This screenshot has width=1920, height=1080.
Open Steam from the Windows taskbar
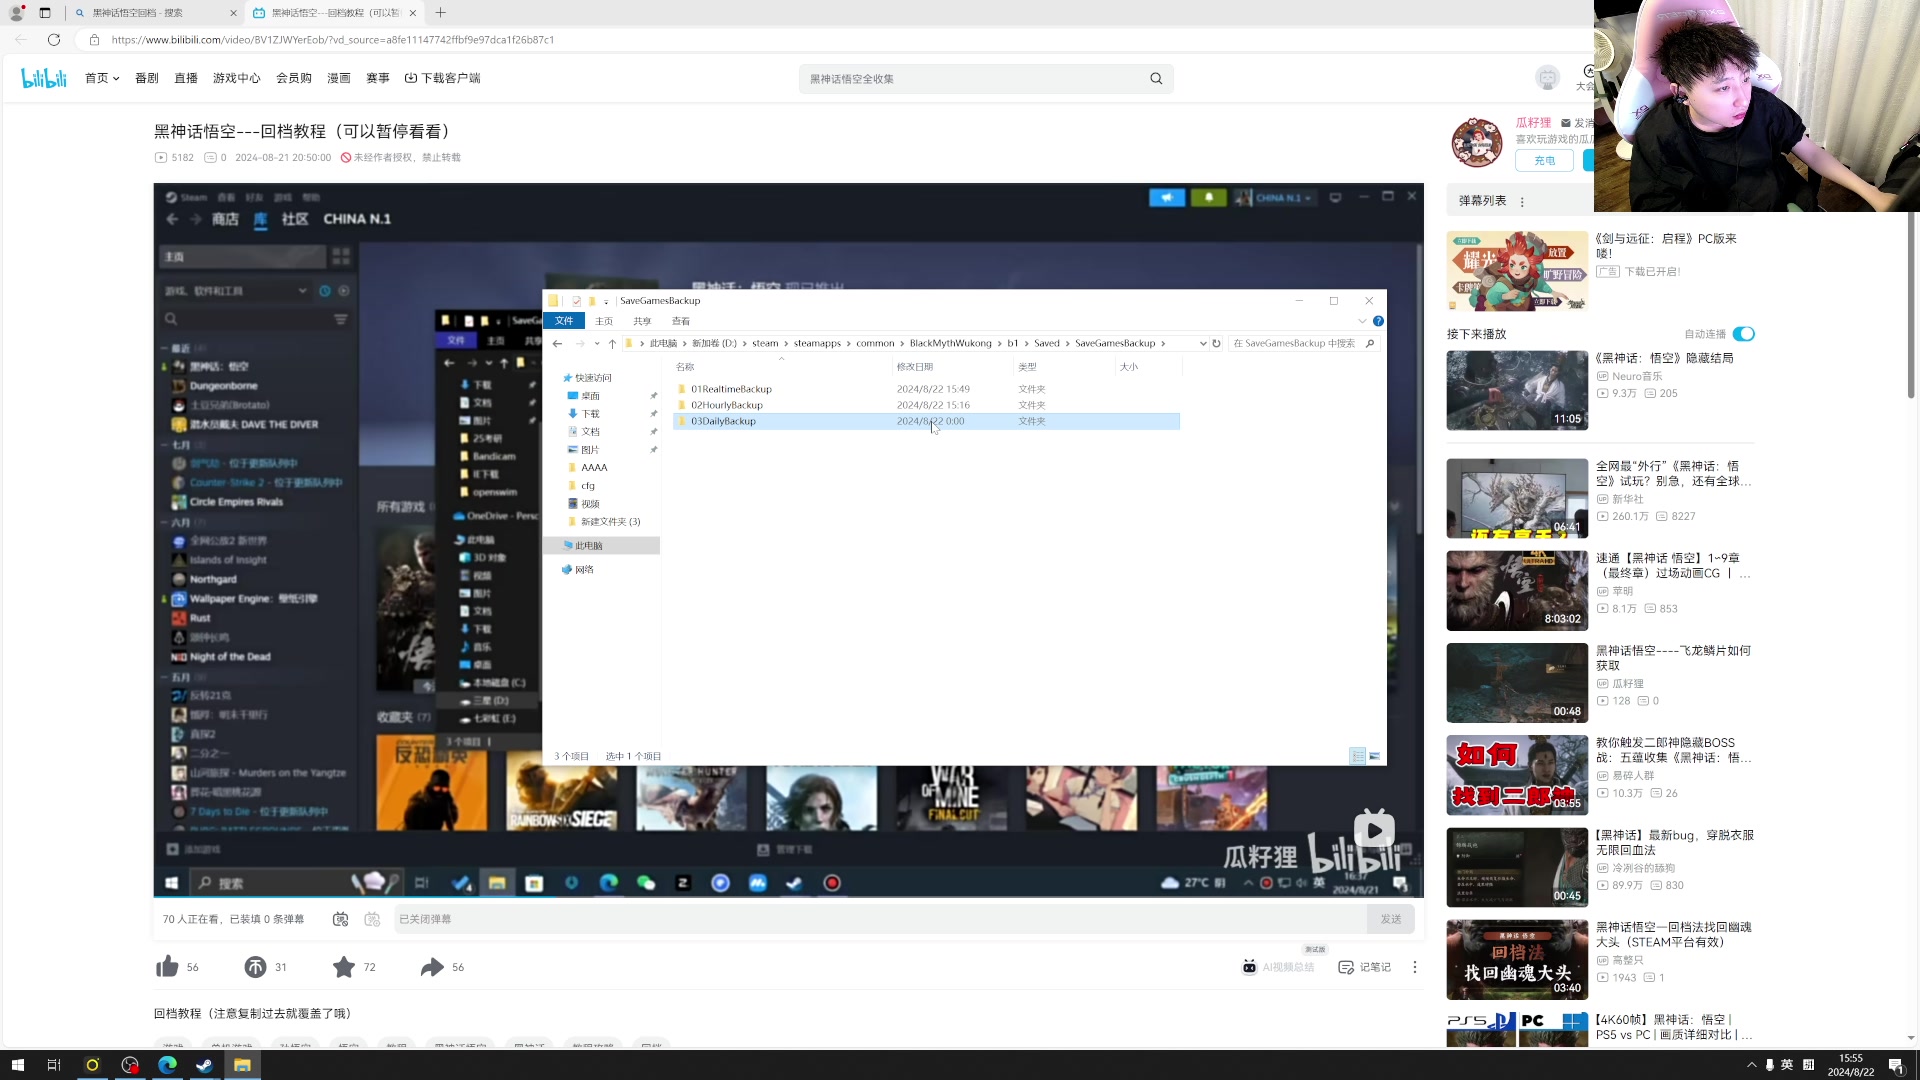pyautogui.click(x=204, y=1065)
